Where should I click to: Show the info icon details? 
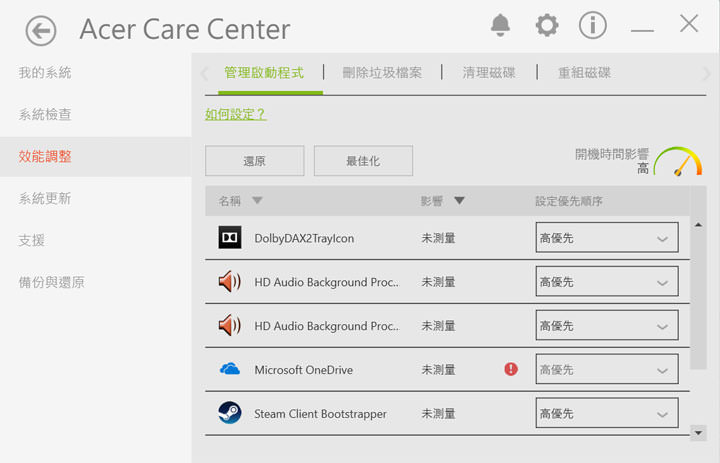pyautogui.click(x=593, y=25)
